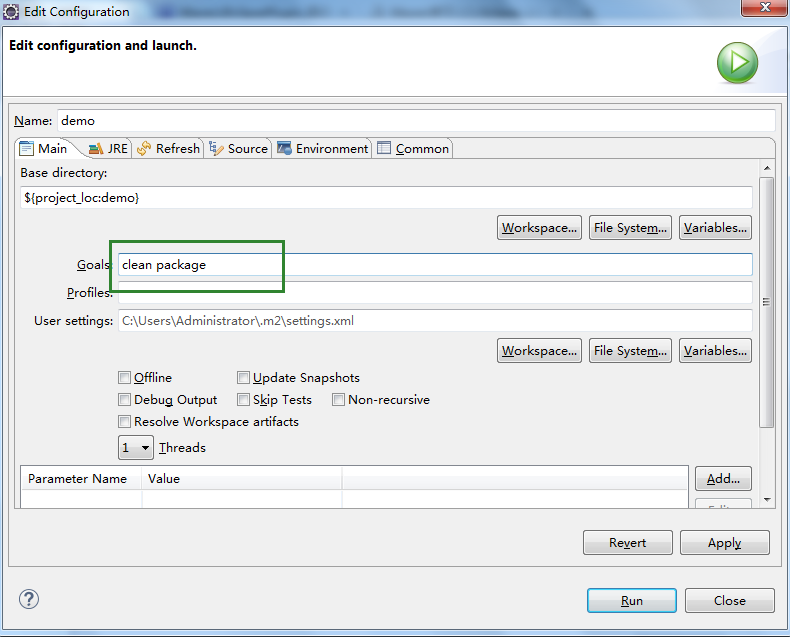The width and height of the screenshot is (790, 637).
Task: Focus the Name input field
Action: tap(416, 121)
